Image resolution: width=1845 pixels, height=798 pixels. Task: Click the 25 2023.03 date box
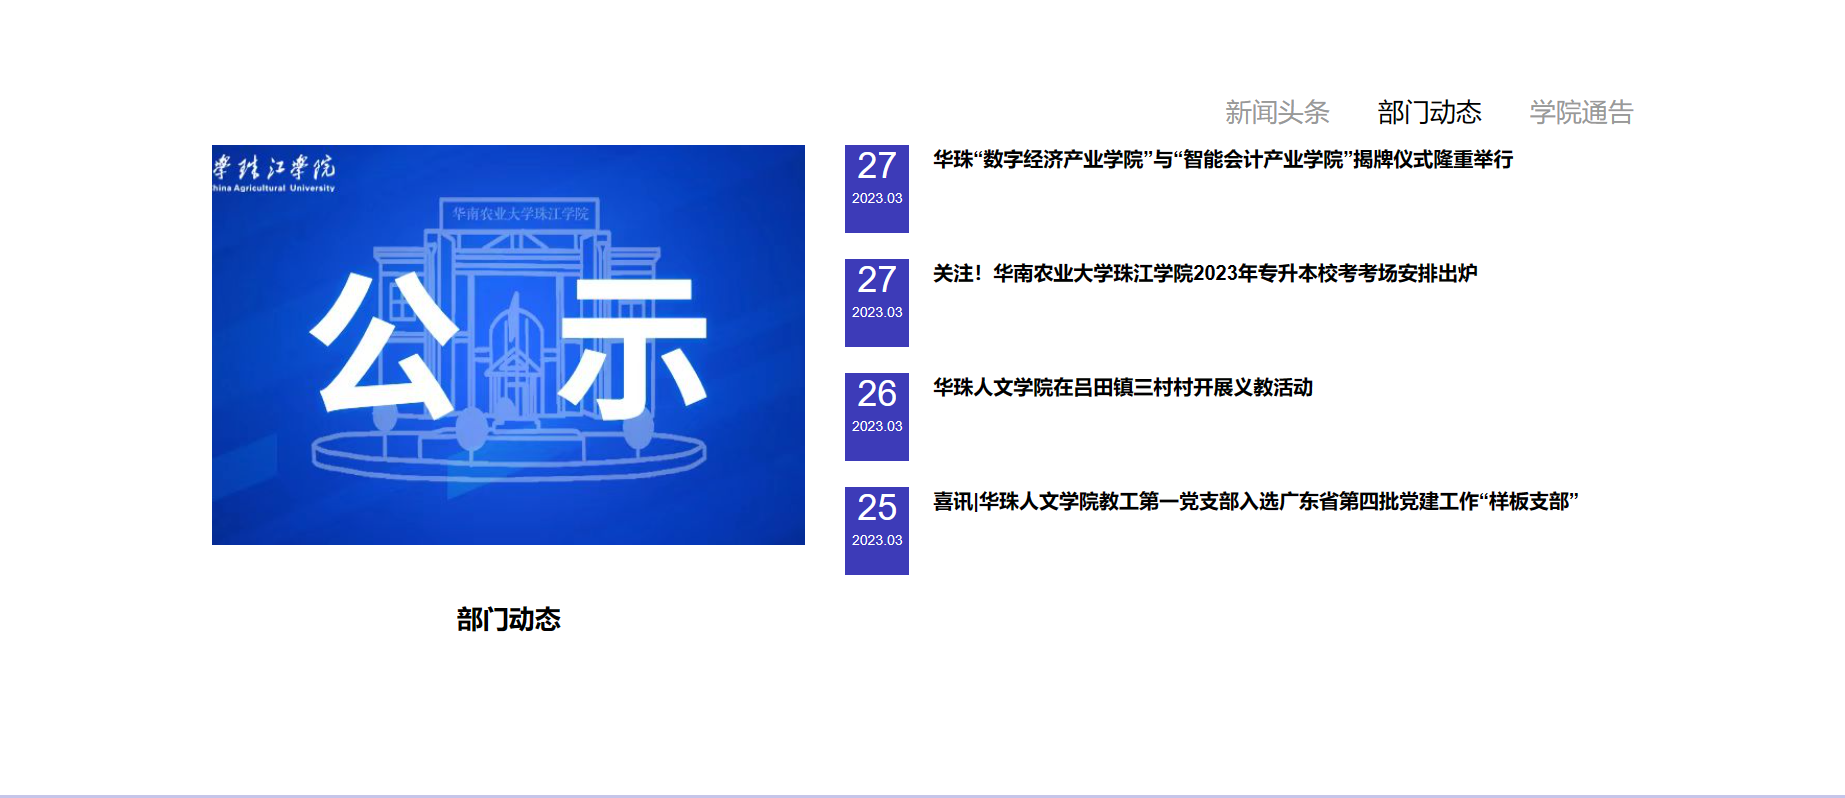[877, 531]
